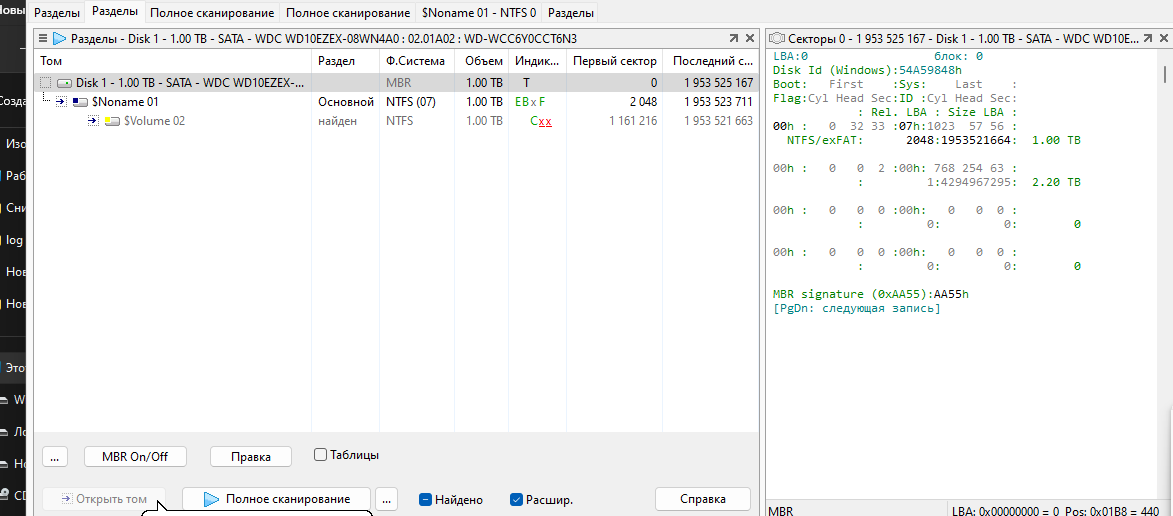Uncheck the Расшир. checkbox
Screen dimensions: 1173x516
(x=516, y=499)
